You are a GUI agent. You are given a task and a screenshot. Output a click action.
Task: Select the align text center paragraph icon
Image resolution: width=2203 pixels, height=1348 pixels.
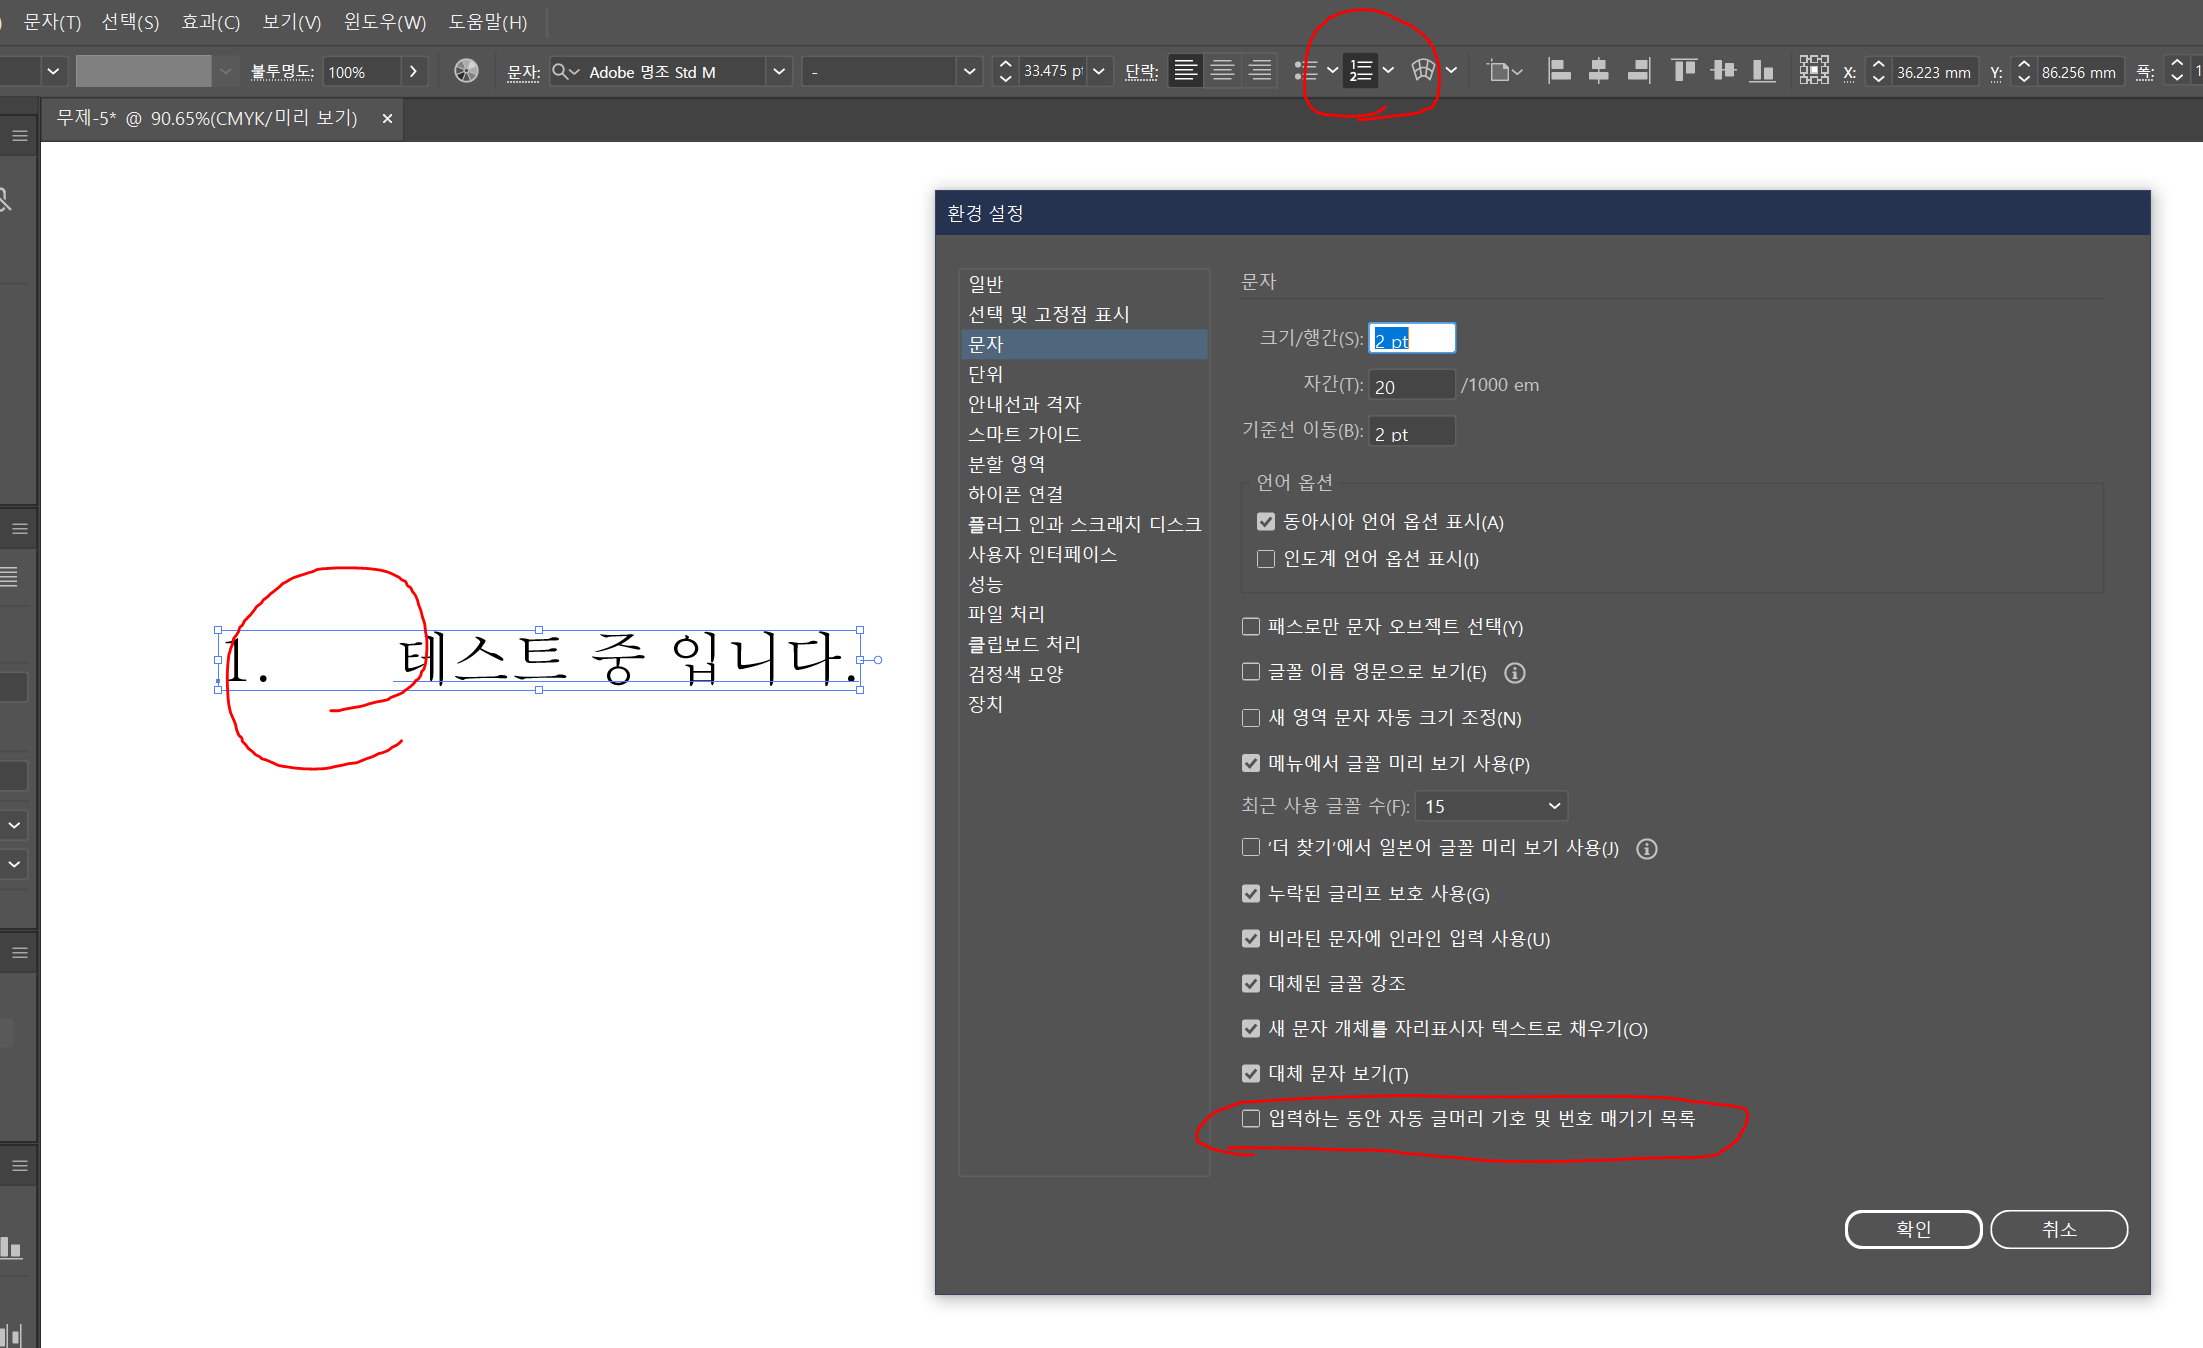tap(1222, 71)
